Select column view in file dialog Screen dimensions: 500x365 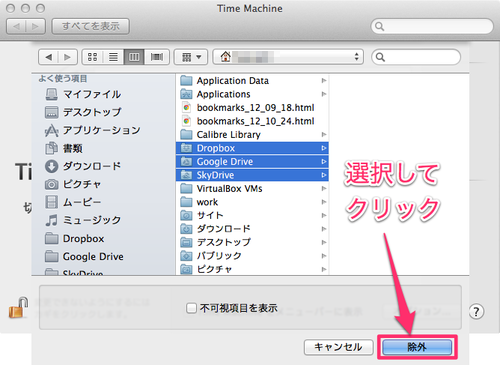point(134,57)
